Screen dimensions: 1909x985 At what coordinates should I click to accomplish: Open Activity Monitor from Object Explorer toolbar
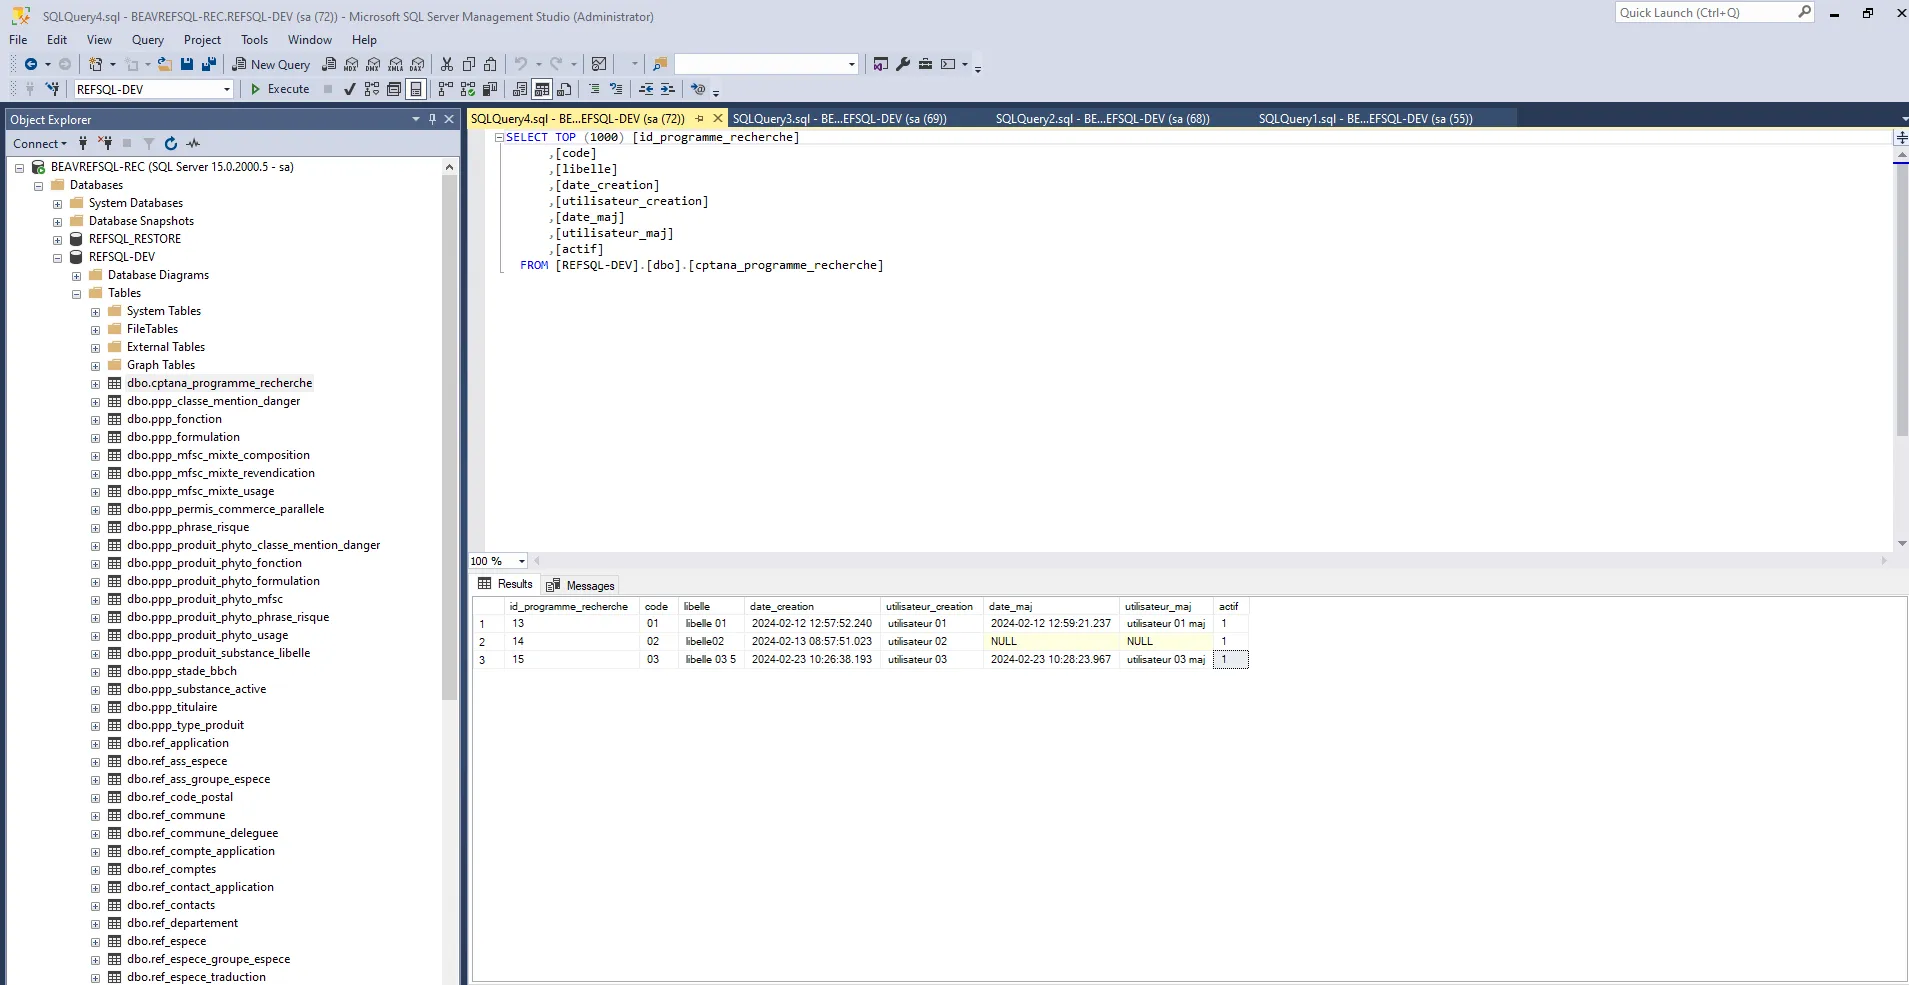[x=193, y=143]
